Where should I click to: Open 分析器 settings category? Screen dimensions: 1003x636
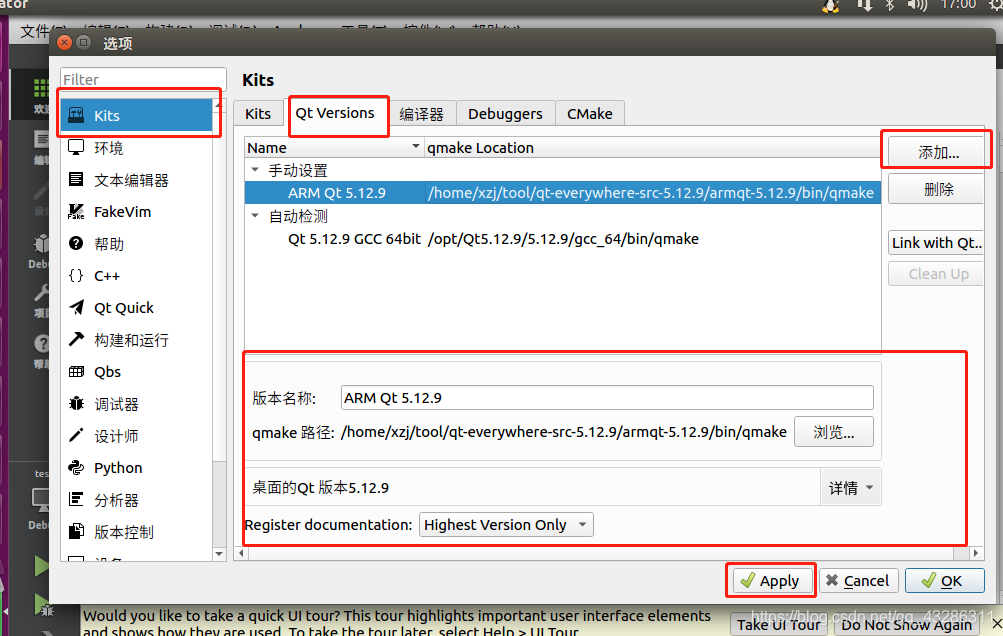136,500
